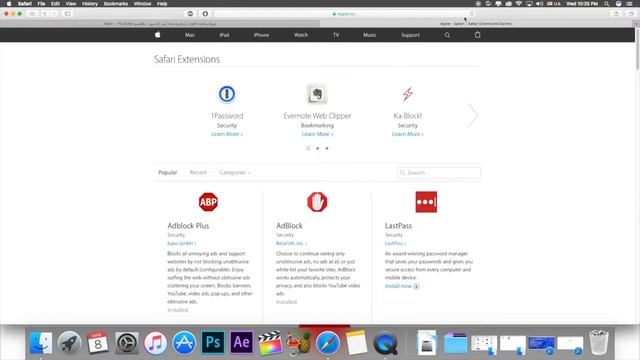Open the Window menu
This screenshot has height=360, width=640.
[142, 4]
